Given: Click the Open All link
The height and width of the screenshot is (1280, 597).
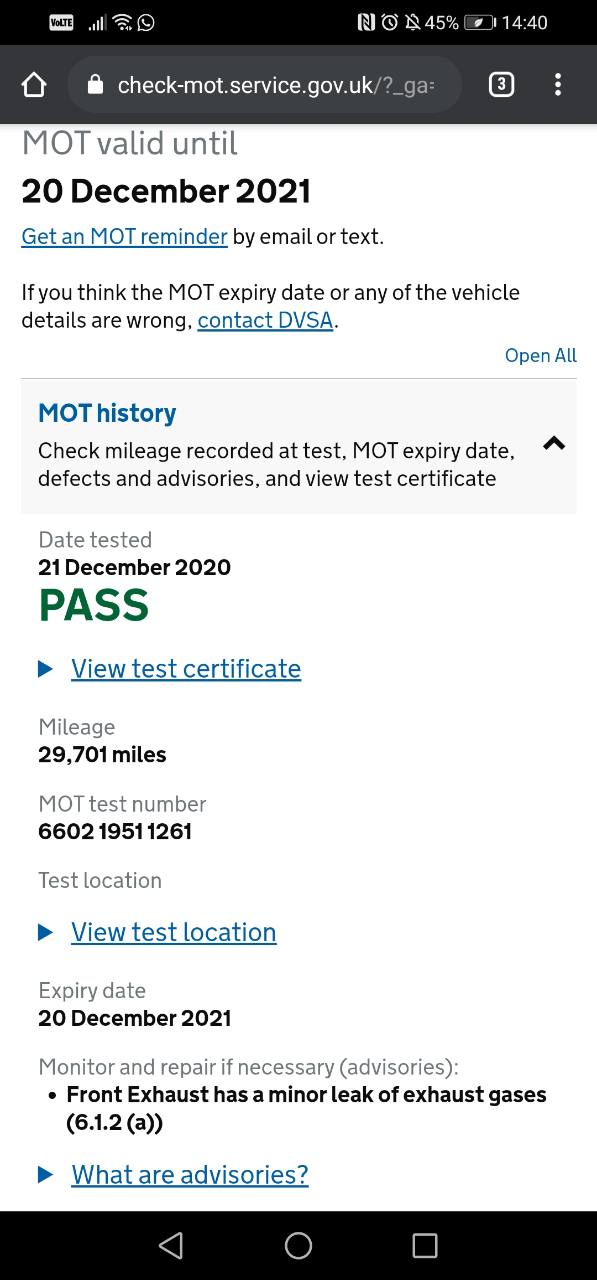Looking at the screenshot, I should click(x=541, y=355).
